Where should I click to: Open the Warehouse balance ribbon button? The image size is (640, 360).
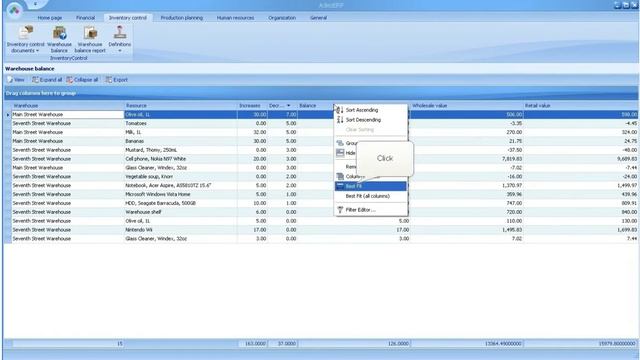pos(59,40)
